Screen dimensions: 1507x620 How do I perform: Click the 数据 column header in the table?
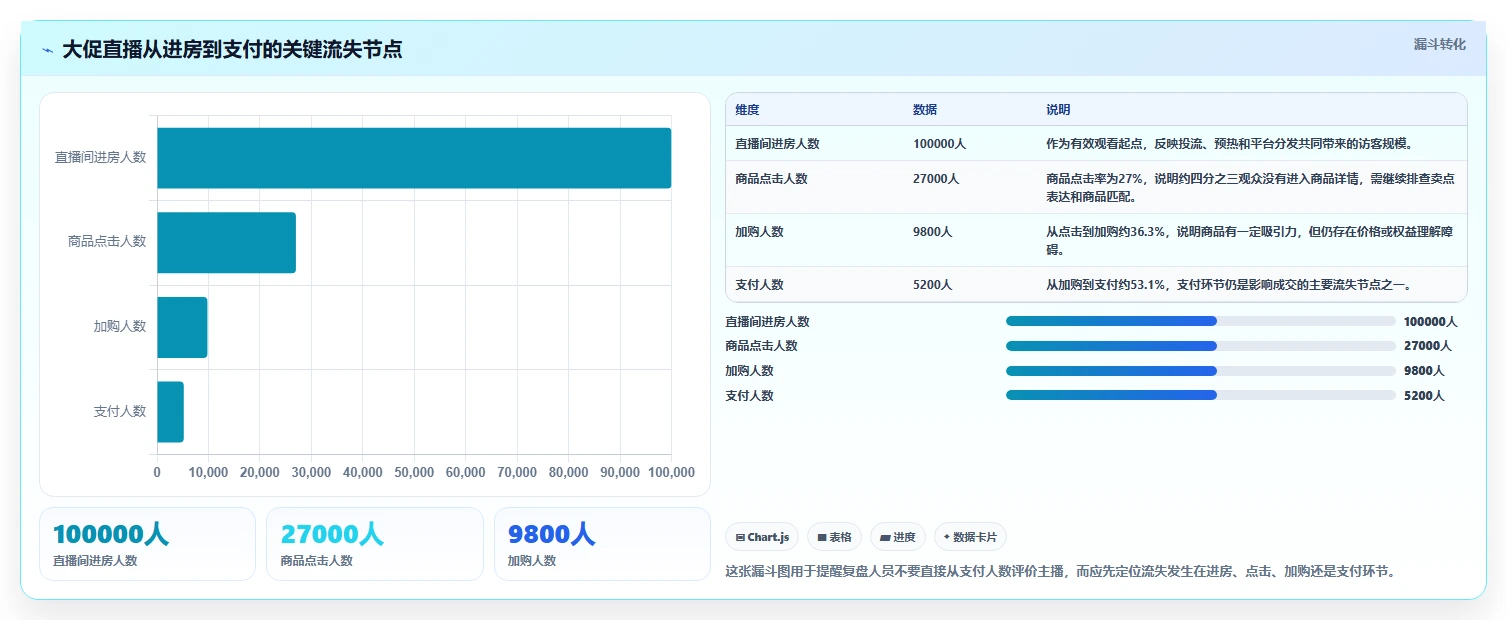[925, 110]
